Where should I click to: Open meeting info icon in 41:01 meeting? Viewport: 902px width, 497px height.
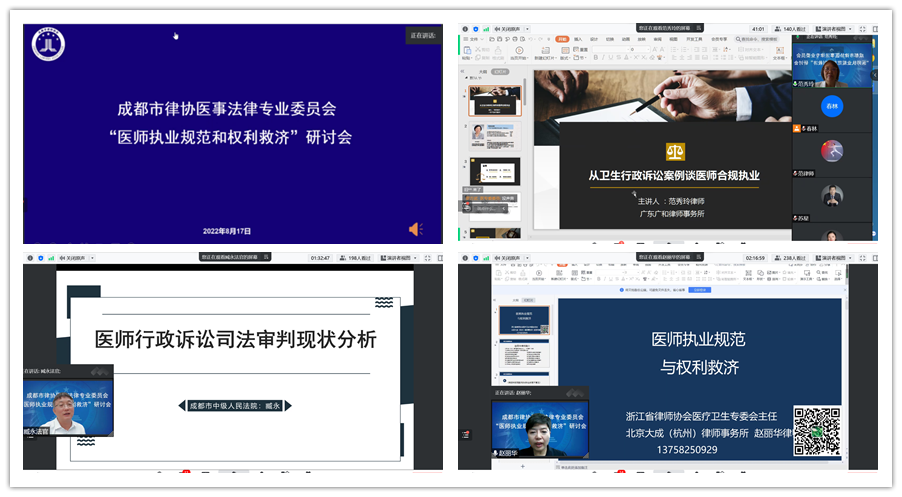[465, 29]
